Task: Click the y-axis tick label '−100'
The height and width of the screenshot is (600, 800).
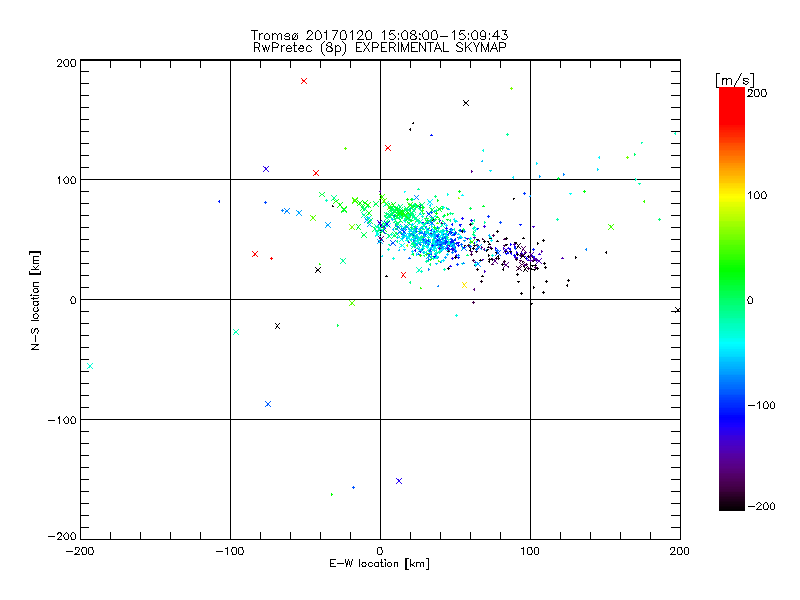Action: click(62, 420)
